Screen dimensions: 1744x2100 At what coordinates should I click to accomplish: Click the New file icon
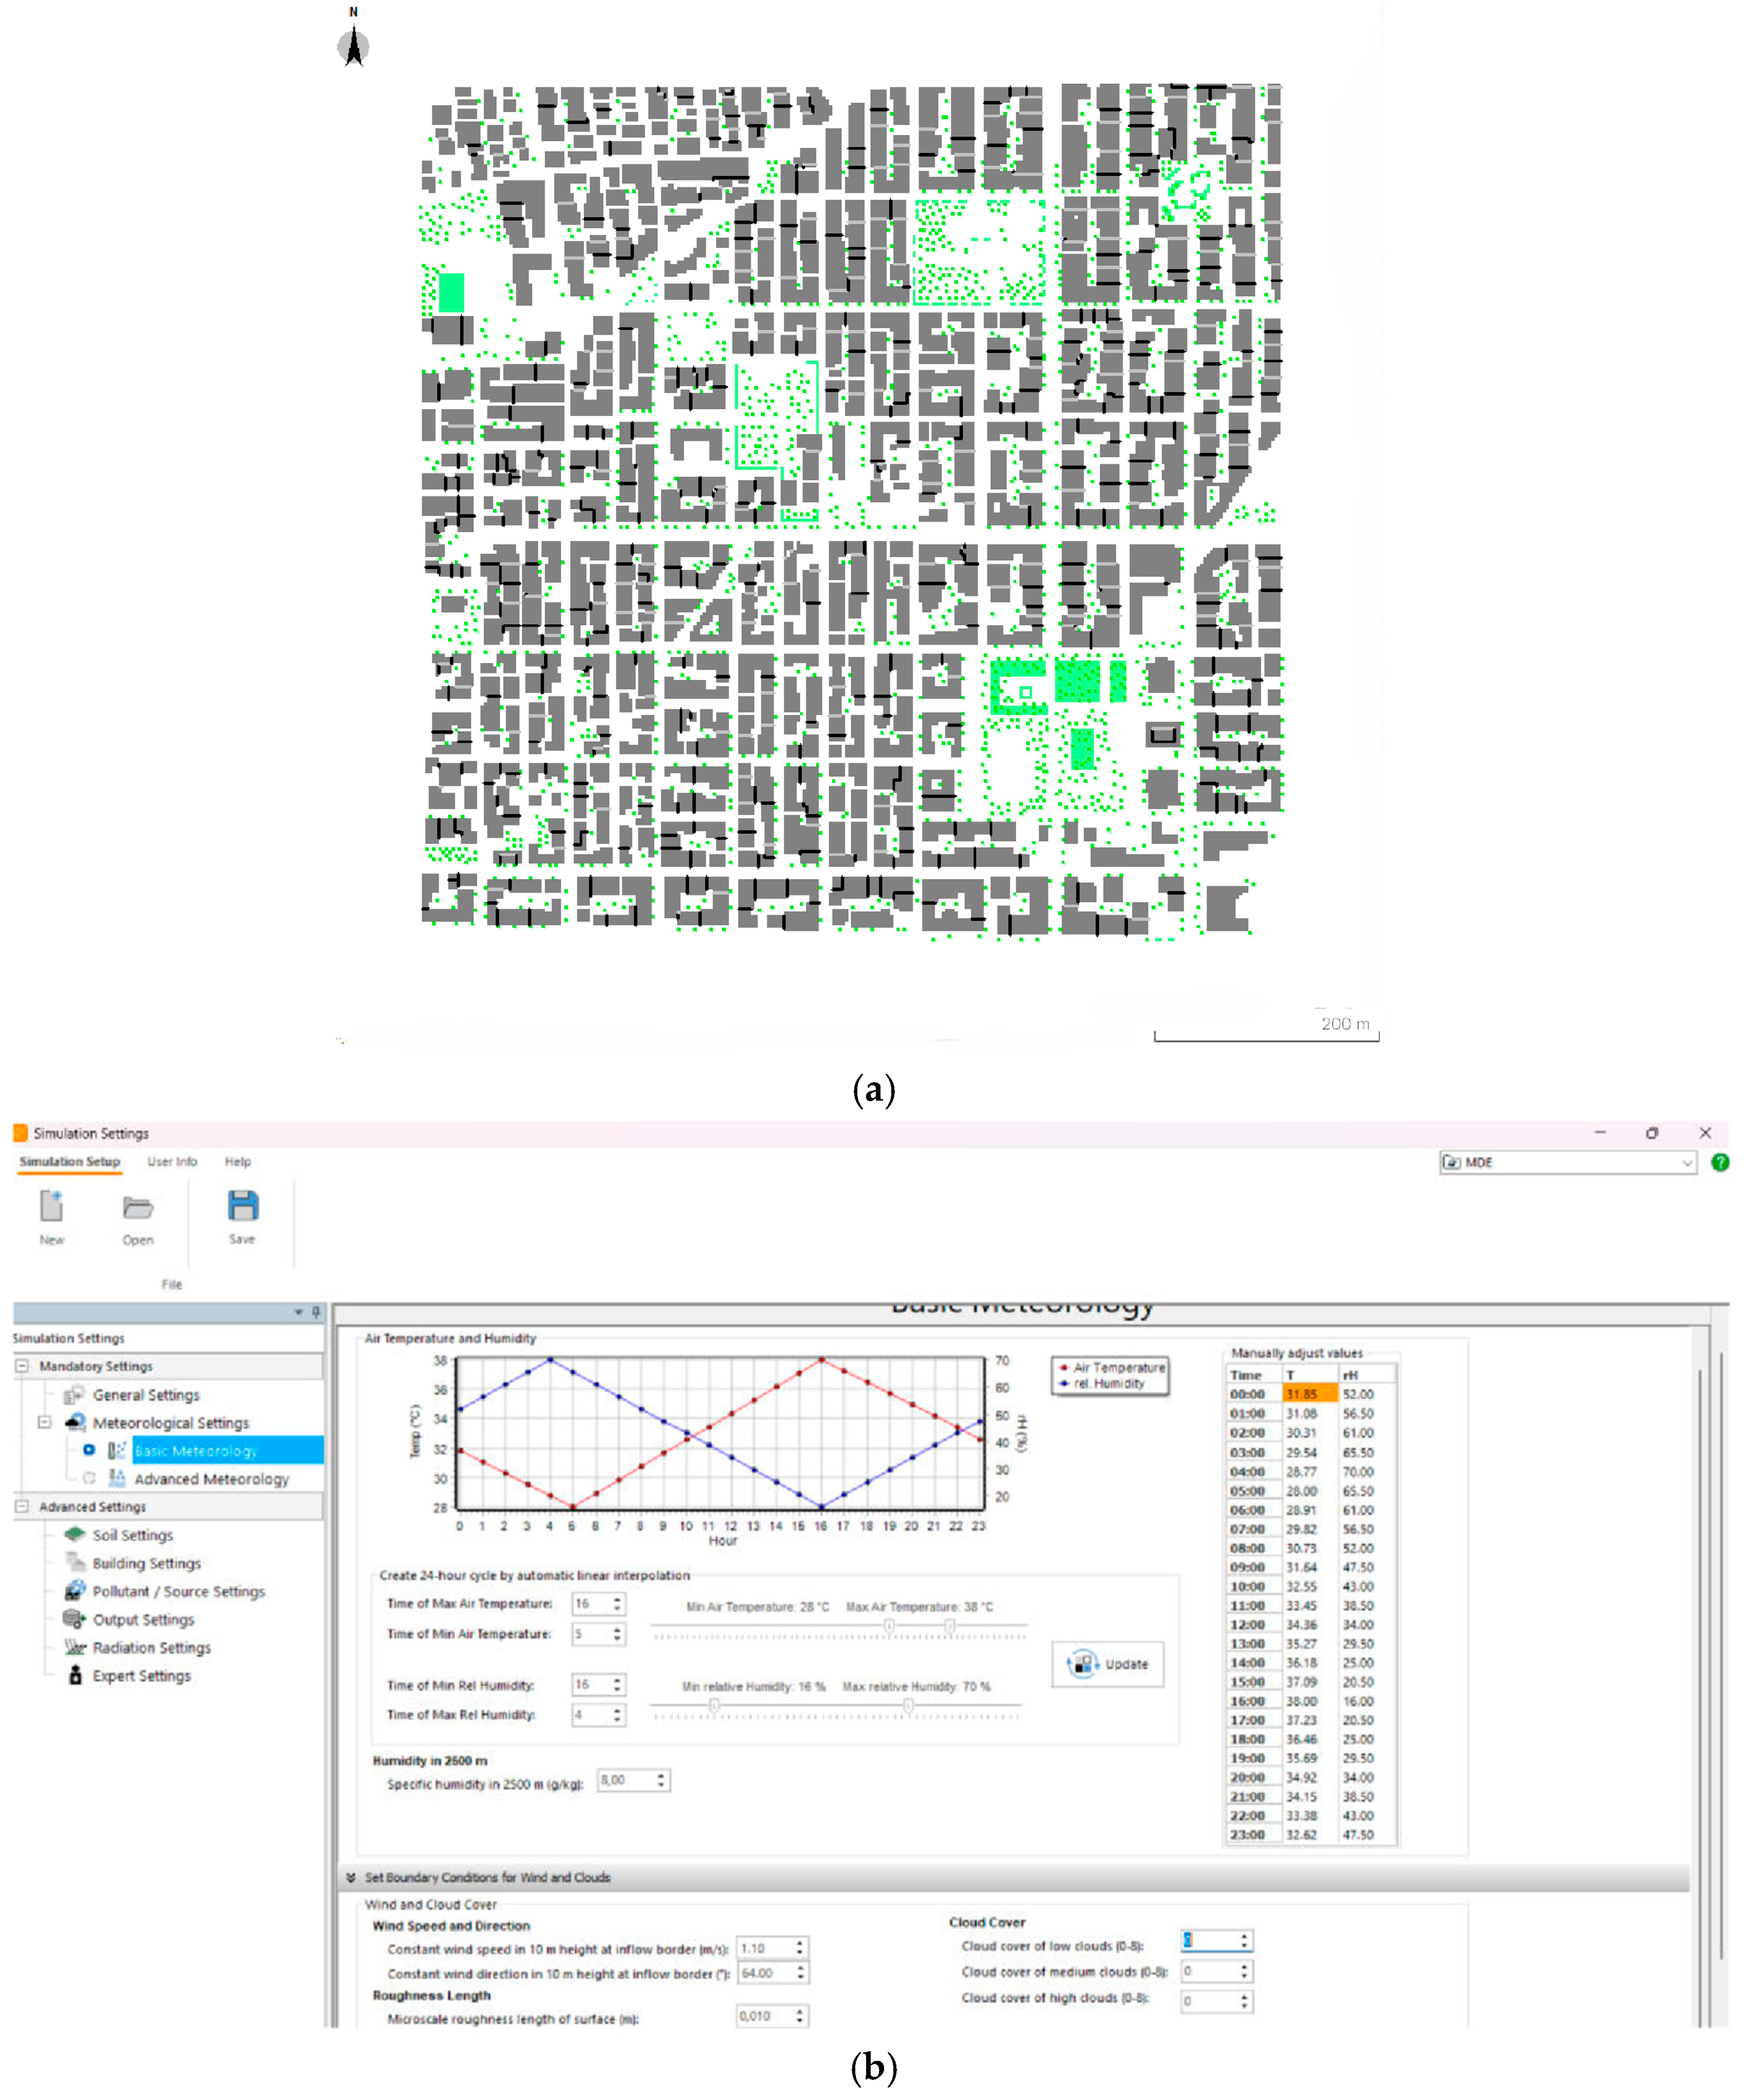pyautogui.click(x=51, y=1206)
